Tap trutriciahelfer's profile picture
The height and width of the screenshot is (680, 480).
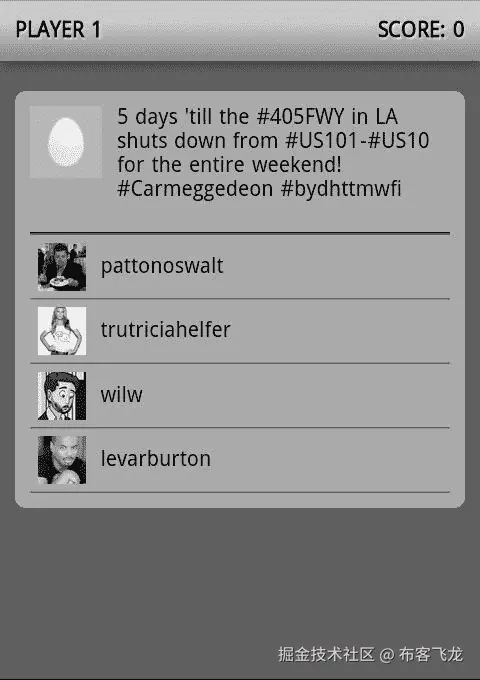click(62, 331)
